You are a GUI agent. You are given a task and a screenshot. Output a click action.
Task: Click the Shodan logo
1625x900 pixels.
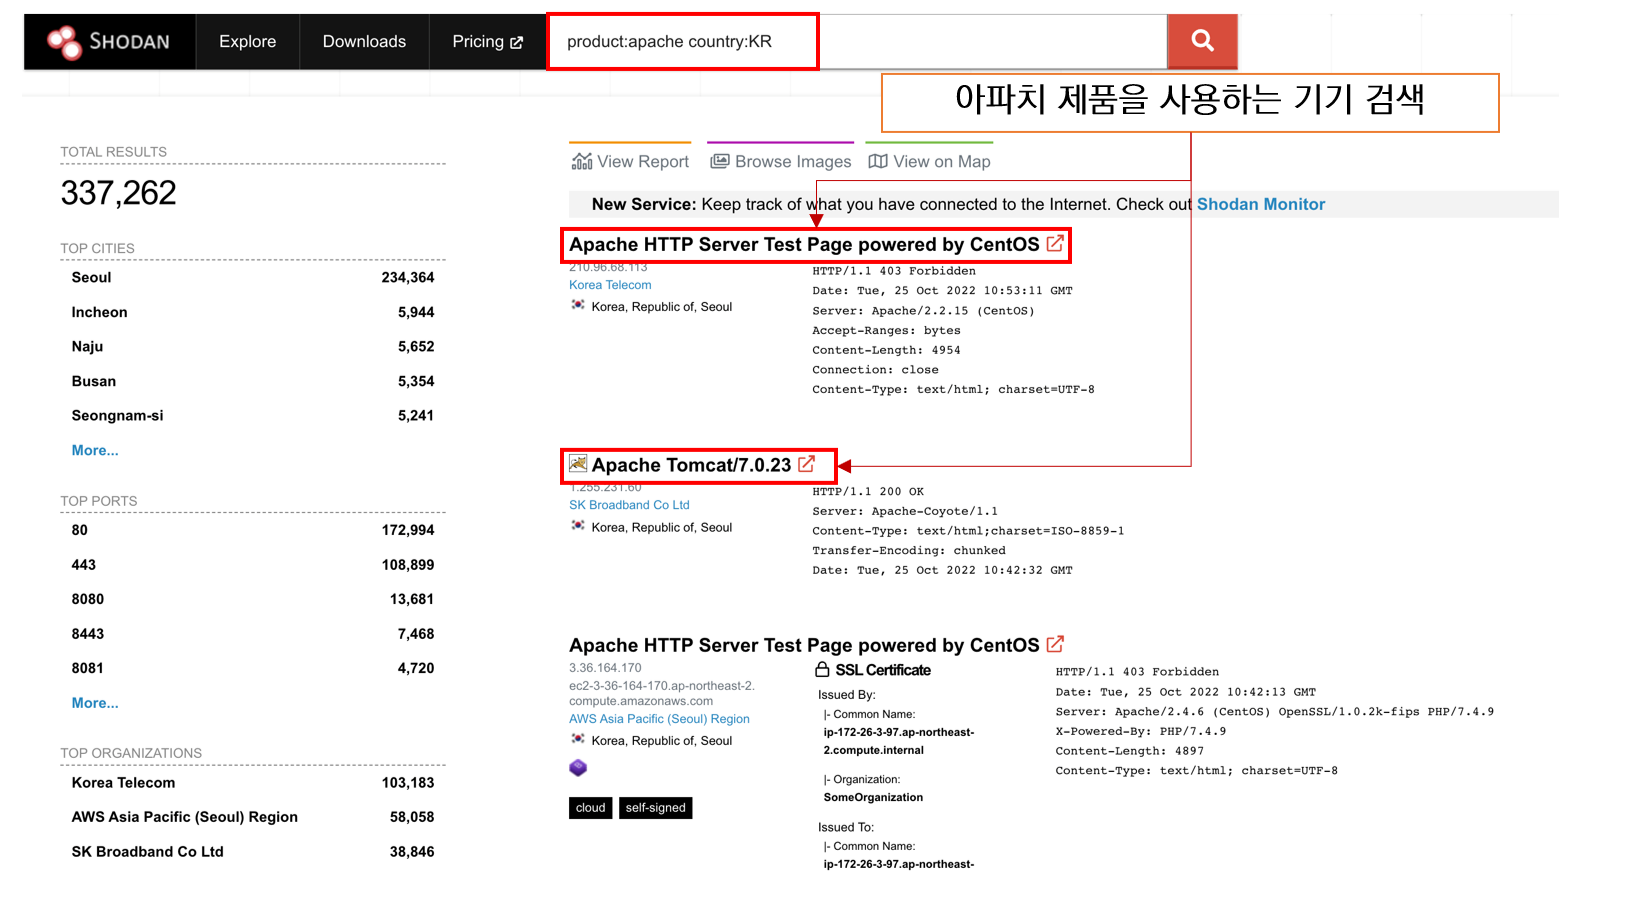pos(109,41)
